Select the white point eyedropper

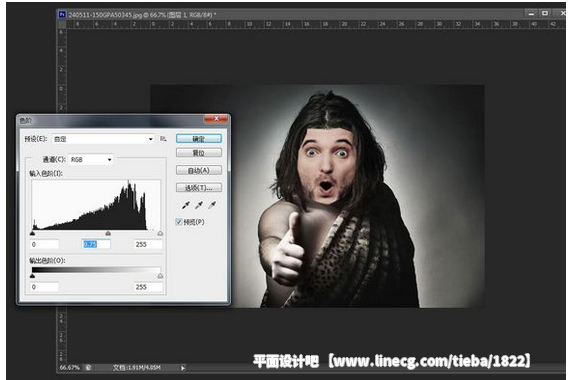(x=212, y=206)
